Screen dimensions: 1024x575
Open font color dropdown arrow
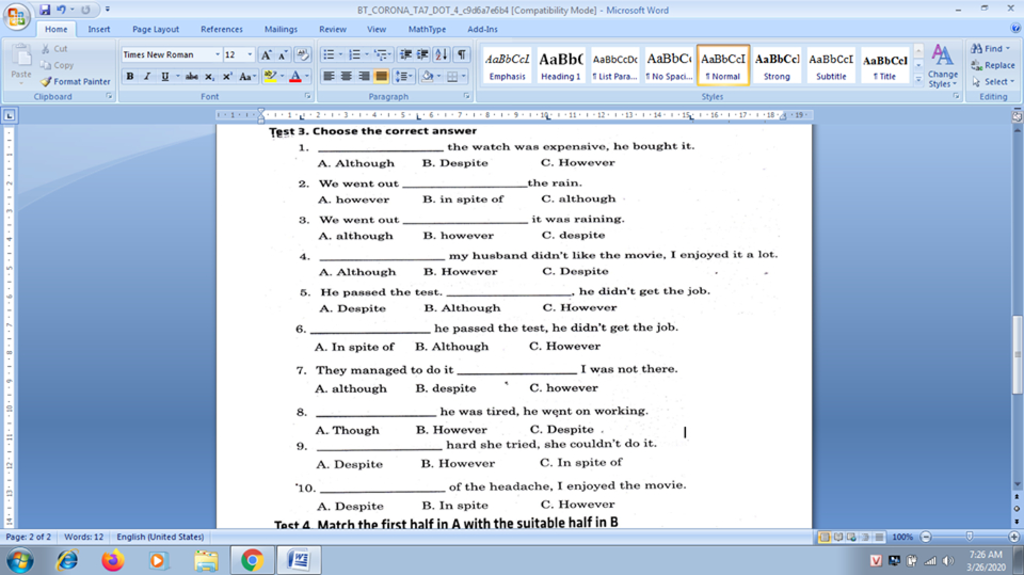point(306,76)
